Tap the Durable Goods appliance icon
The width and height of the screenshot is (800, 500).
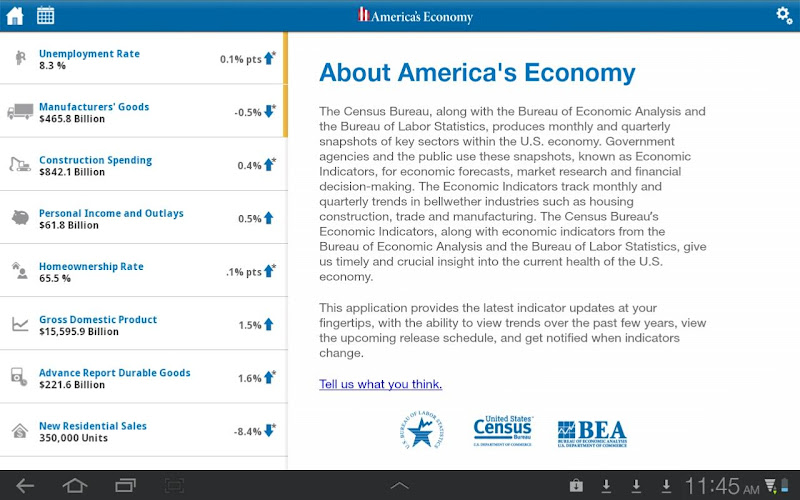[x=19, y=377]
